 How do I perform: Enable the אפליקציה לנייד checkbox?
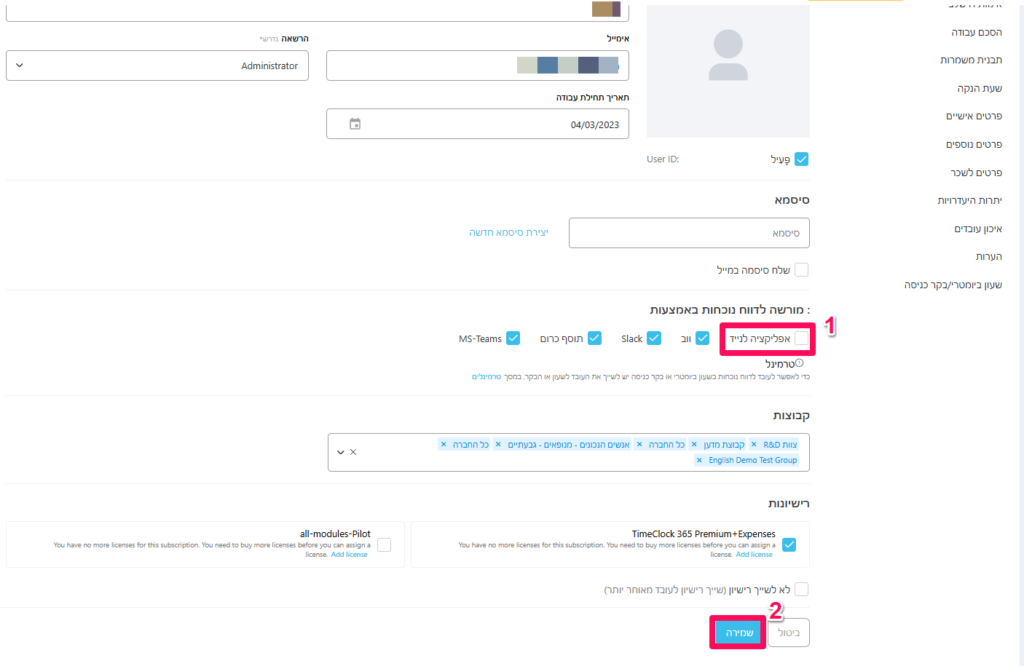click(801, 339)
